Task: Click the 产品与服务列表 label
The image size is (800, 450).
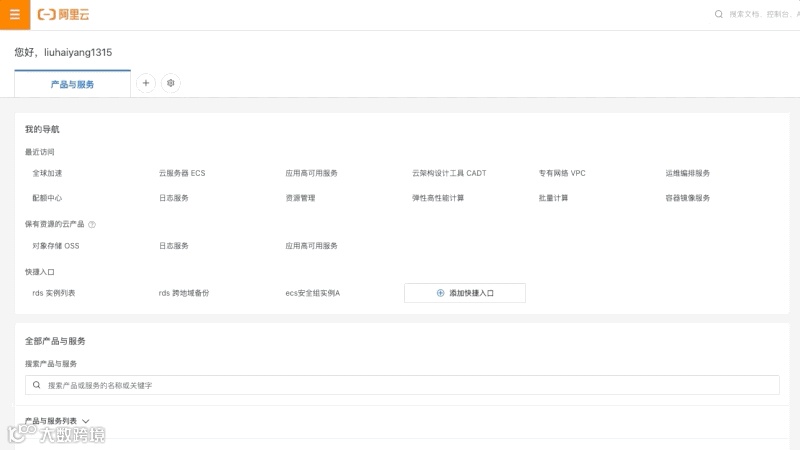Action: [51, 421]
